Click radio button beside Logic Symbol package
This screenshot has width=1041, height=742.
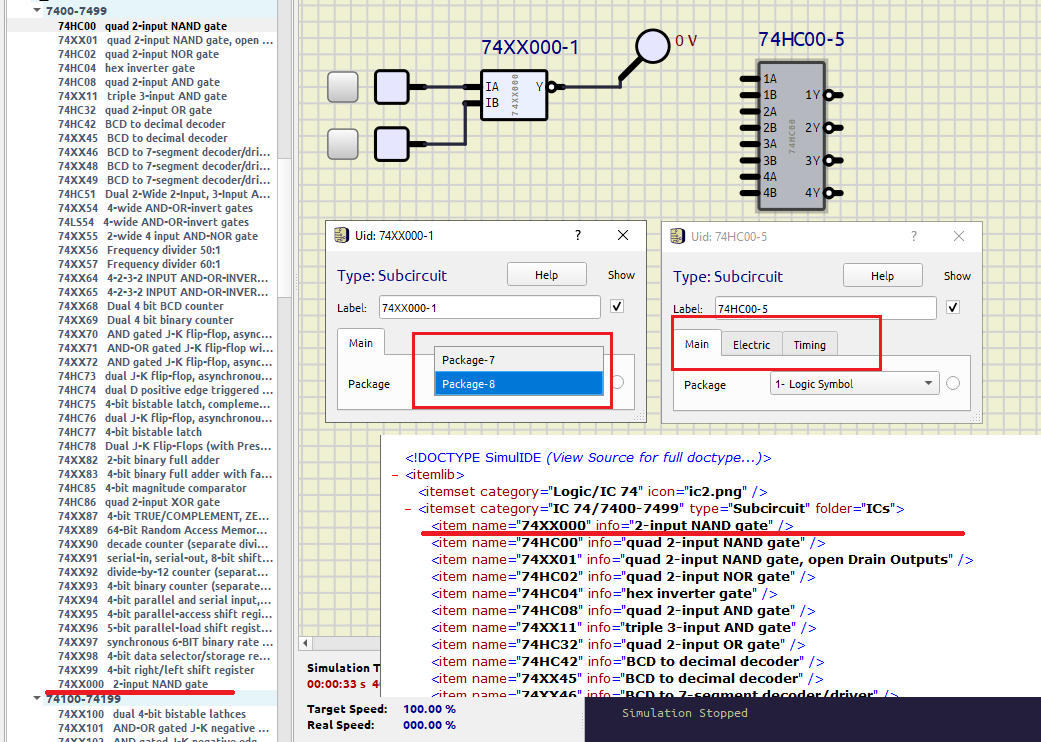[953, 383]
